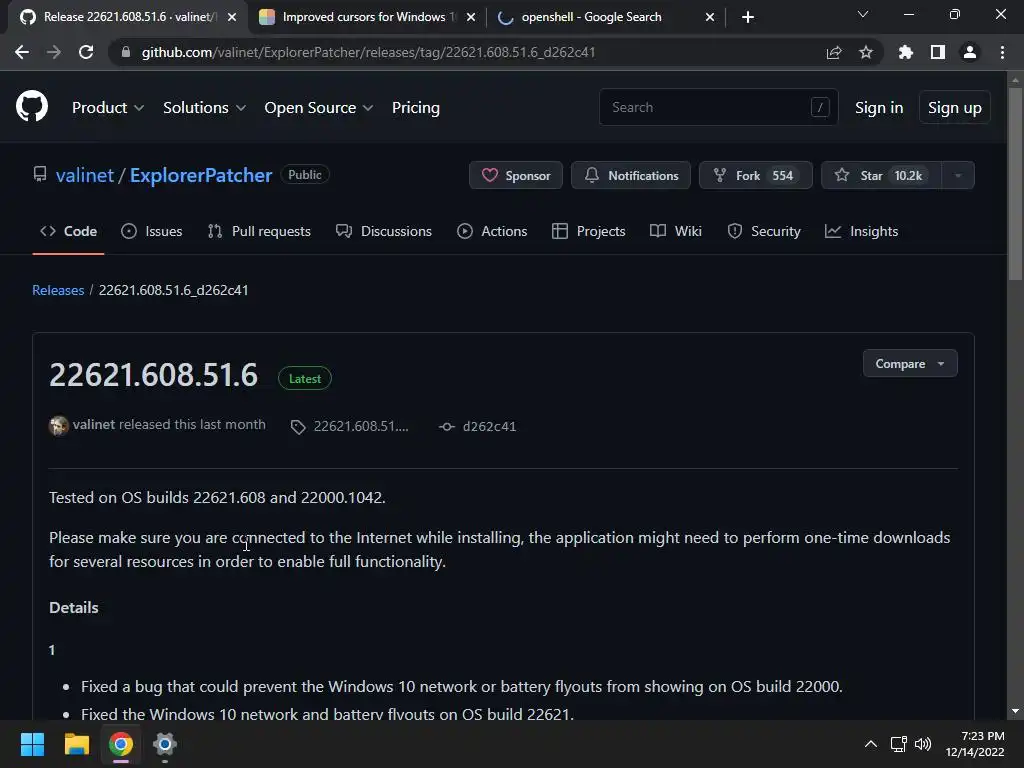Open File Explorer from taskbar
This screenshot has width=1024, height=768.
click(x=76, y=744)
